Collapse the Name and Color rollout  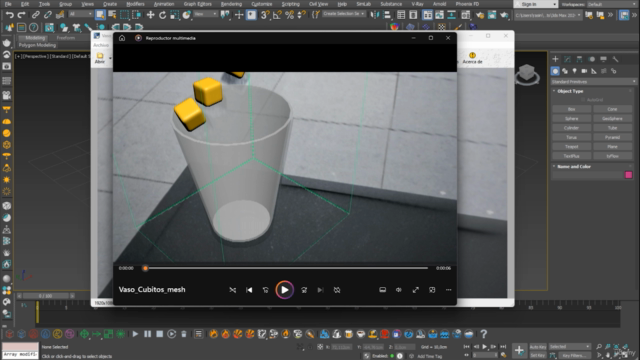pos(573,167)
